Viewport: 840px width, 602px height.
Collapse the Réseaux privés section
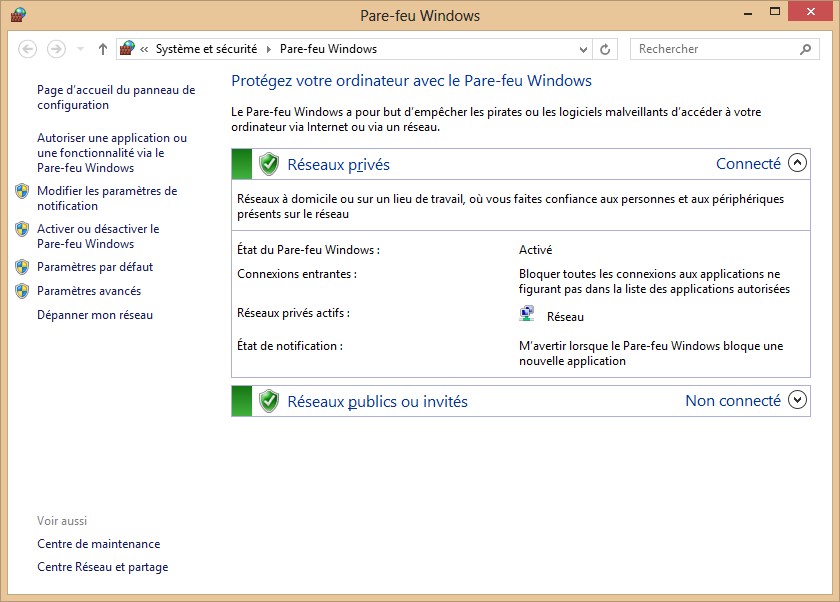pos(797,163)
